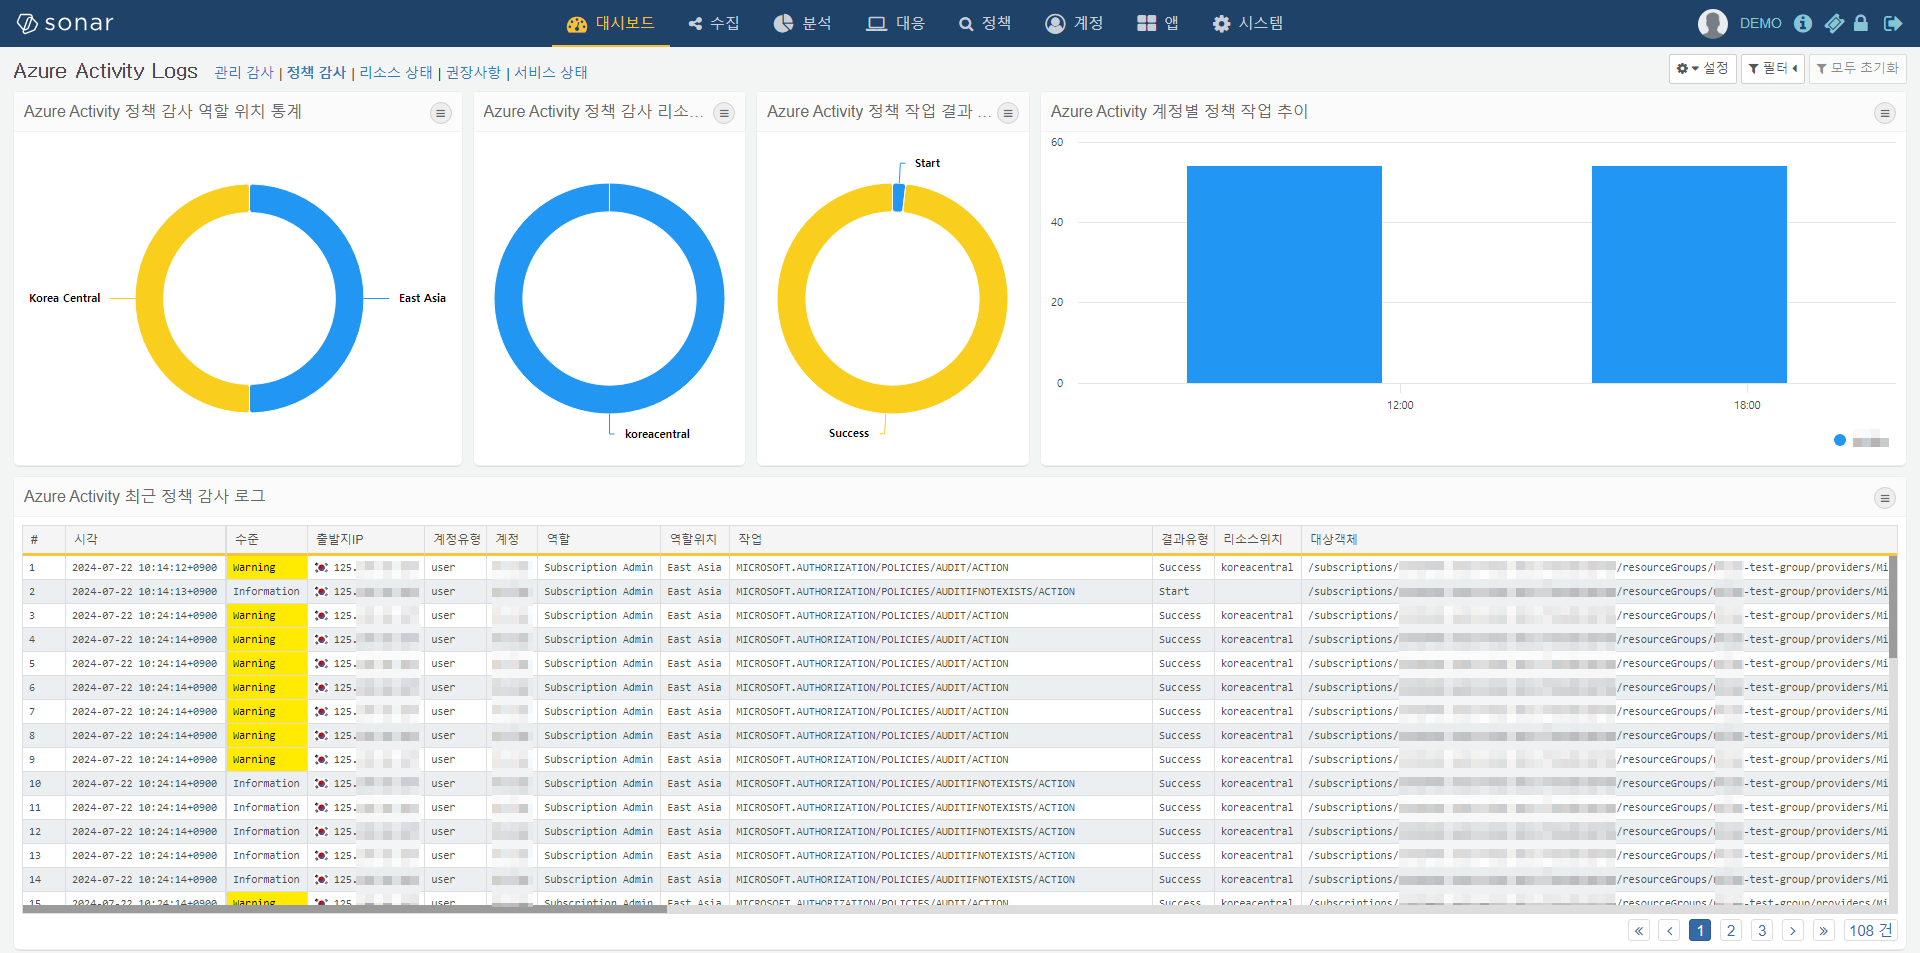Open menu of 계정별 정책 작업 추이 widget
This screenshot has width=1920, height=953.
point(1885,113)
